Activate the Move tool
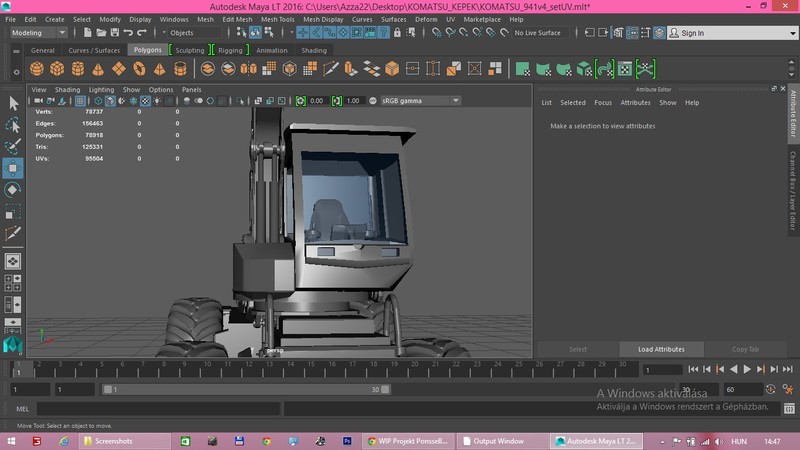The image size is (800, 450). coord(13,168)
